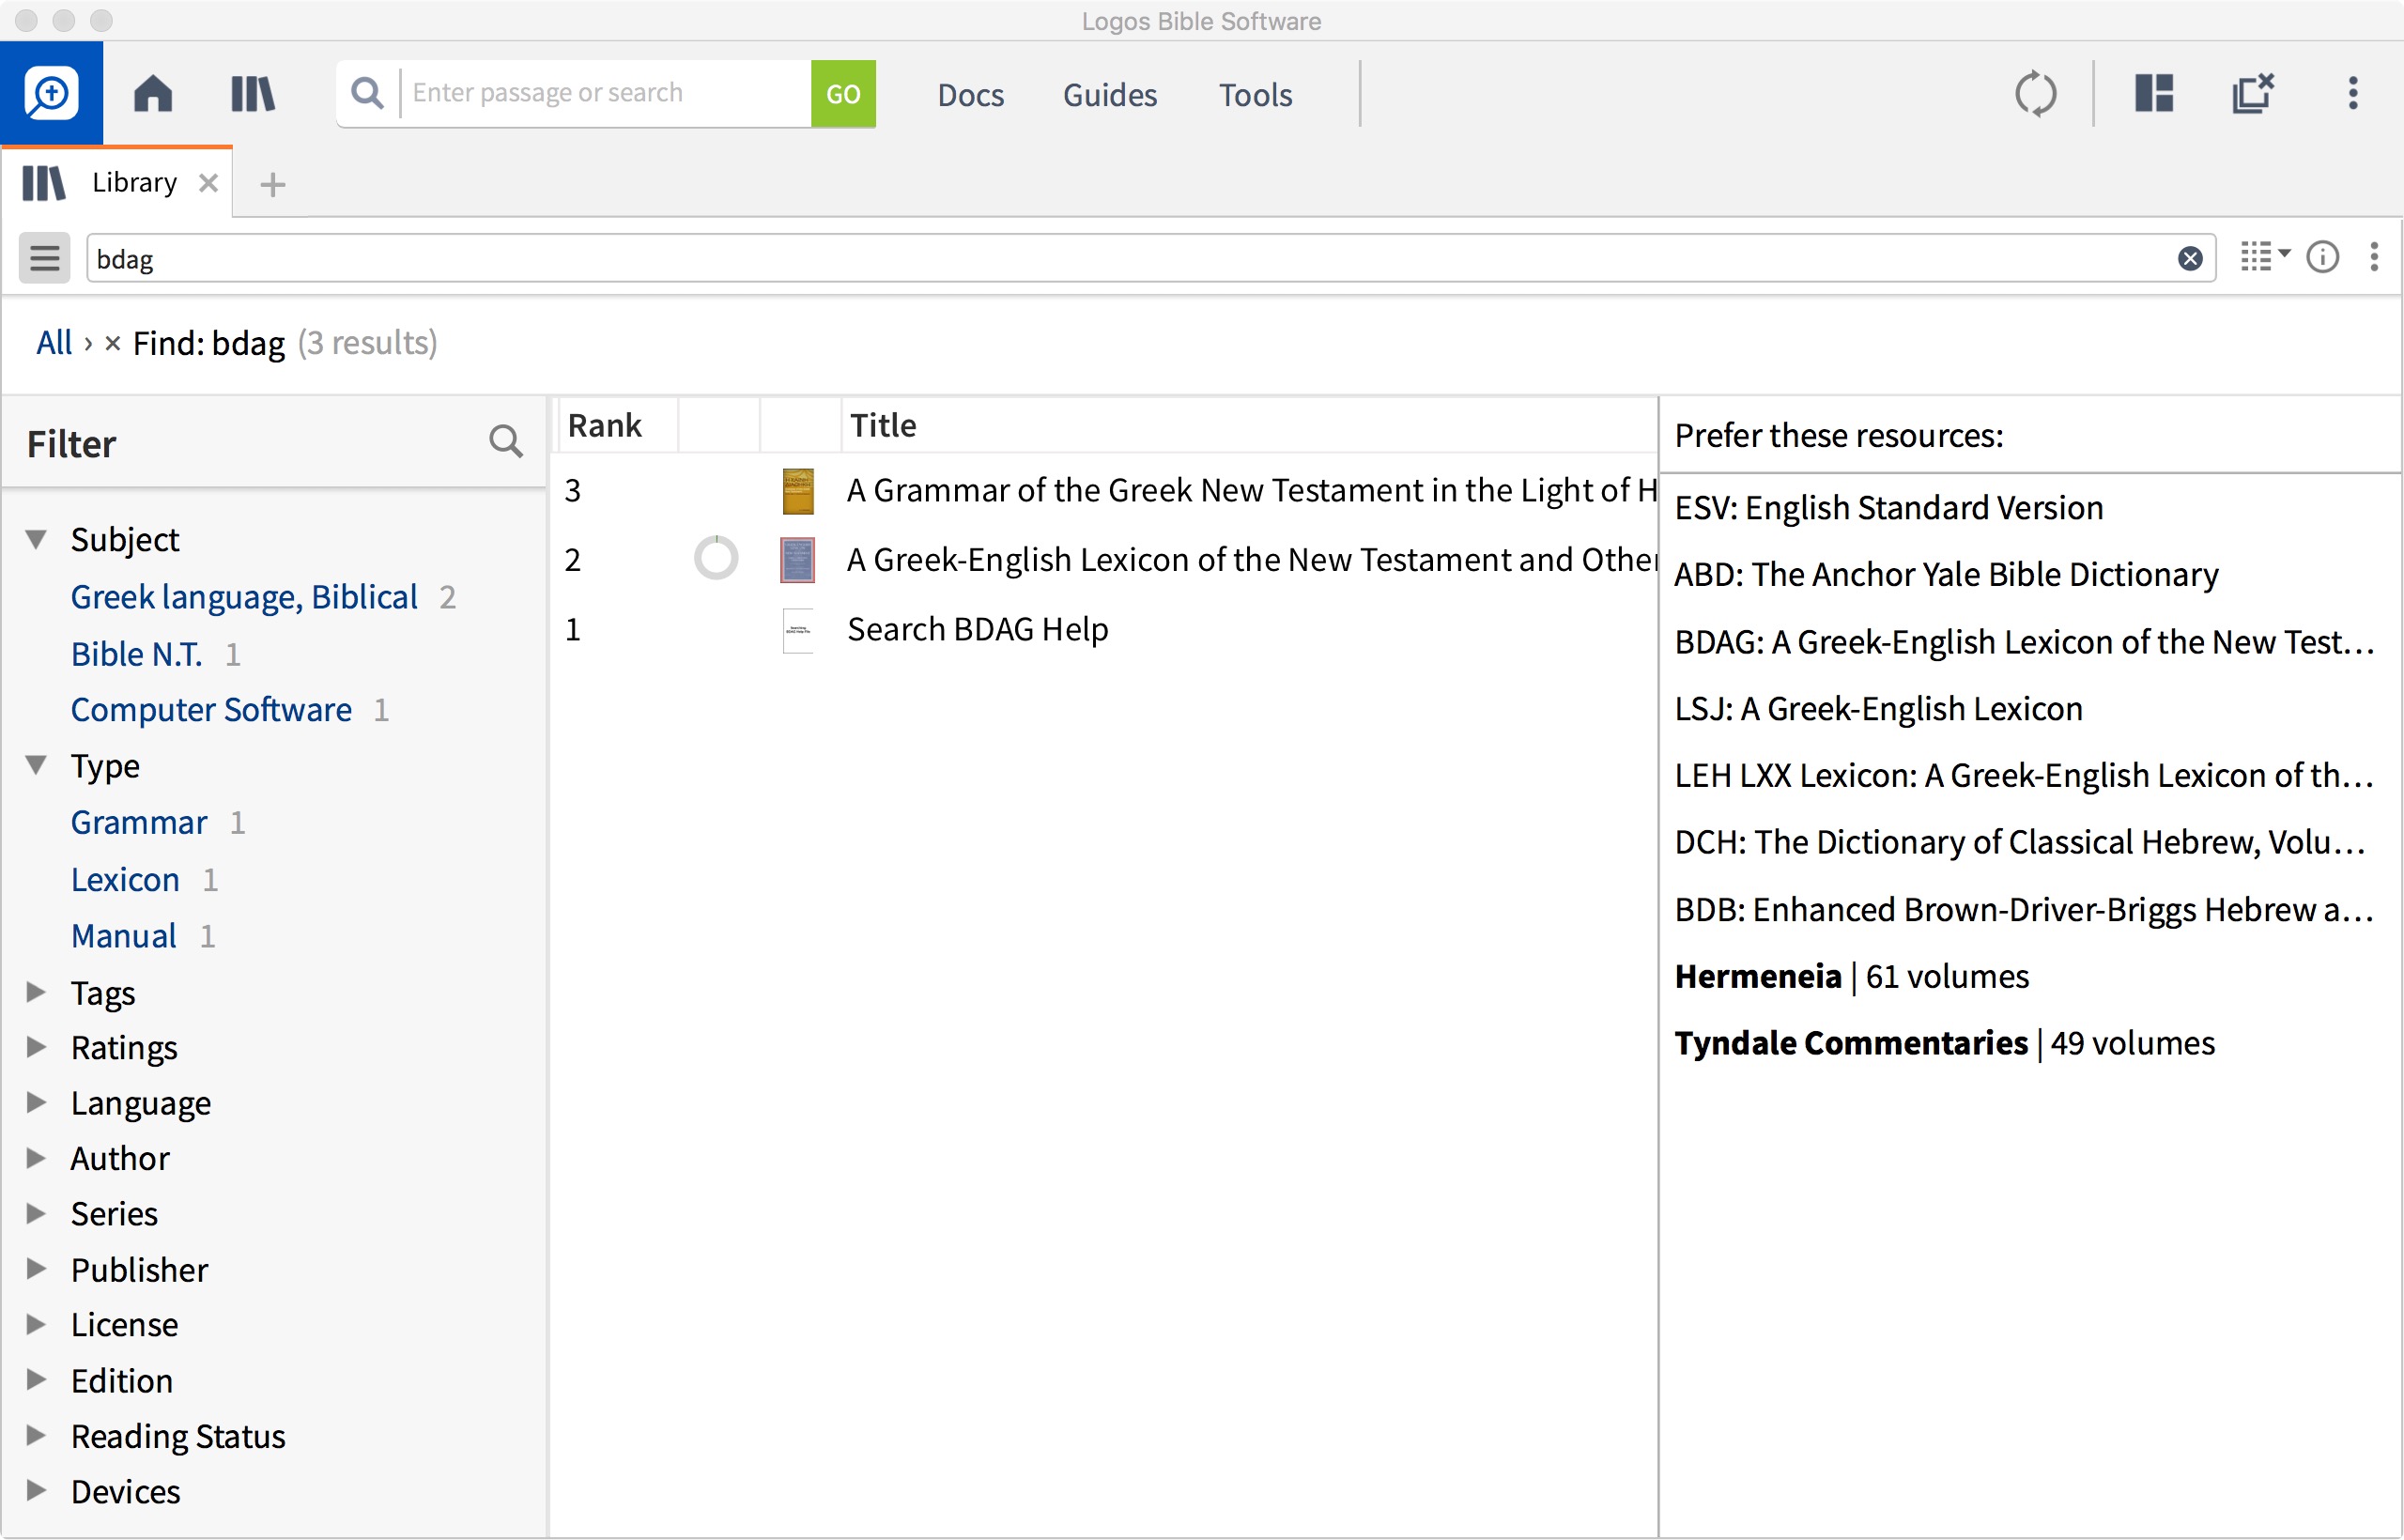The height and width of the screenshot is (1540, 2404).
Task: Expand the License filter section
Action: pyautogui.click(x=36, y=1325)
